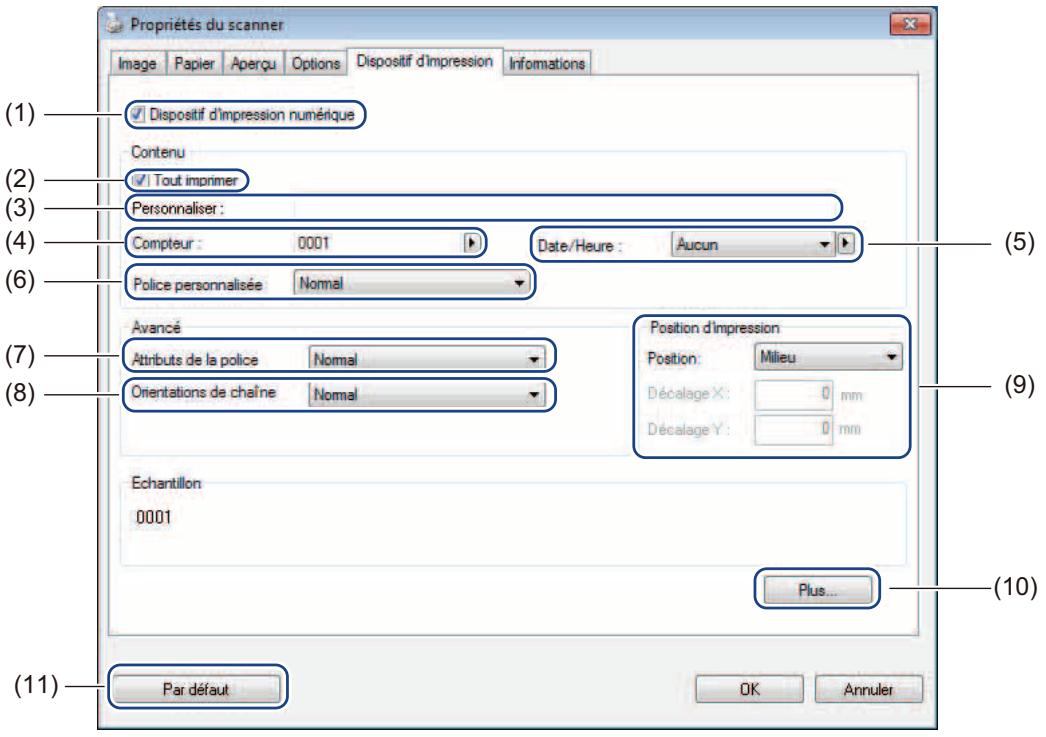Select the Dispositif d'impression tab
This screenshot has height=737, width=1046.
(x=424, y=61)
